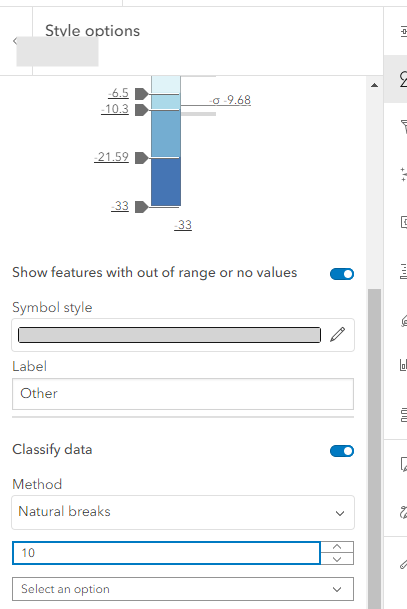Click the pencil icon to edit symbol style

(337, 334)
